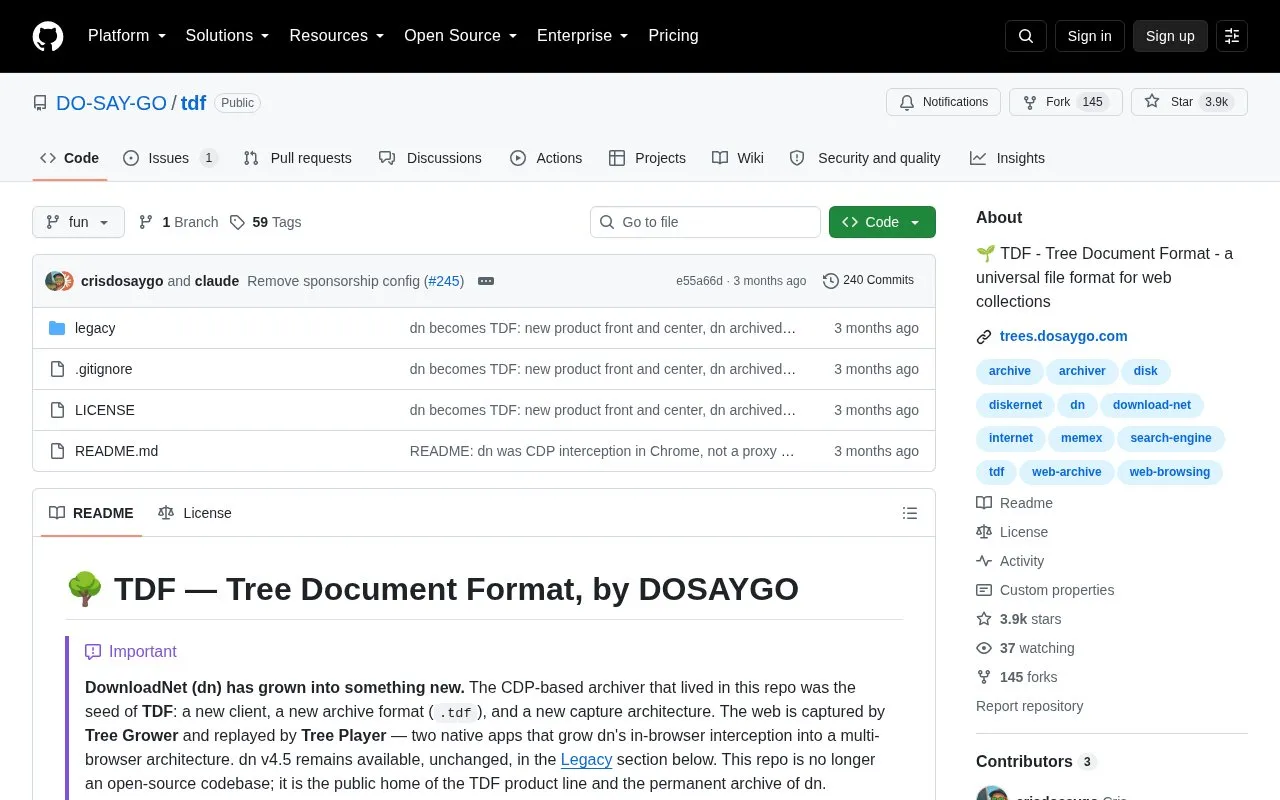Open the Platform menu

click(x=127, y=36)
